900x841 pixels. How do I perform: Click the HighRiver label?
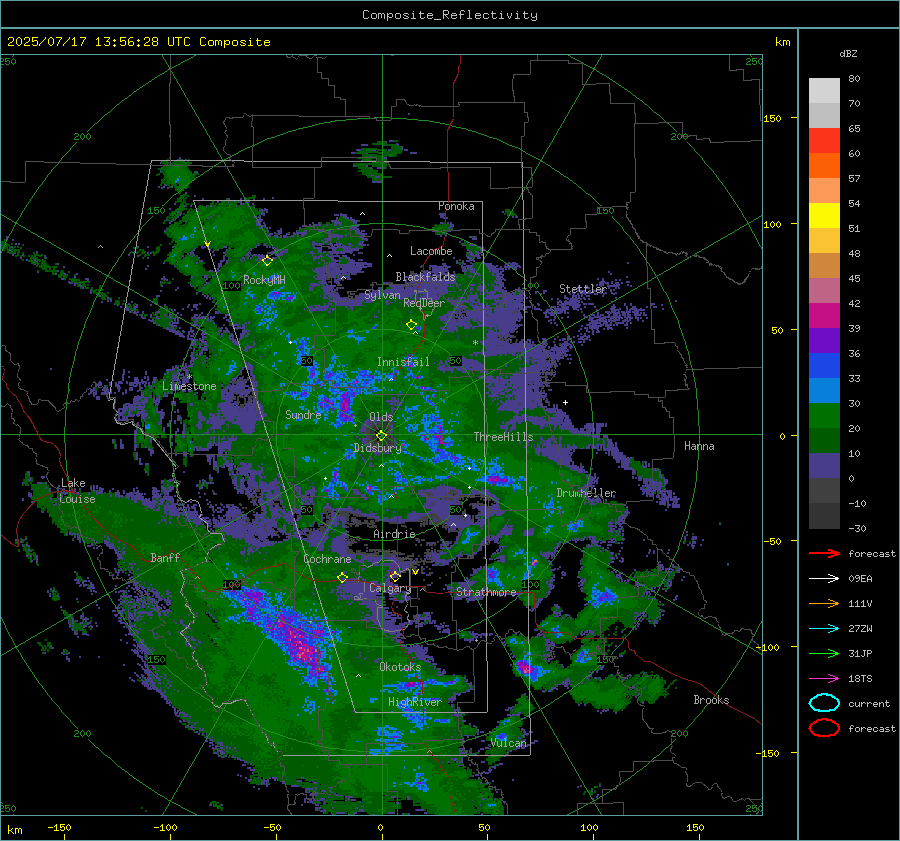[415, 702]
